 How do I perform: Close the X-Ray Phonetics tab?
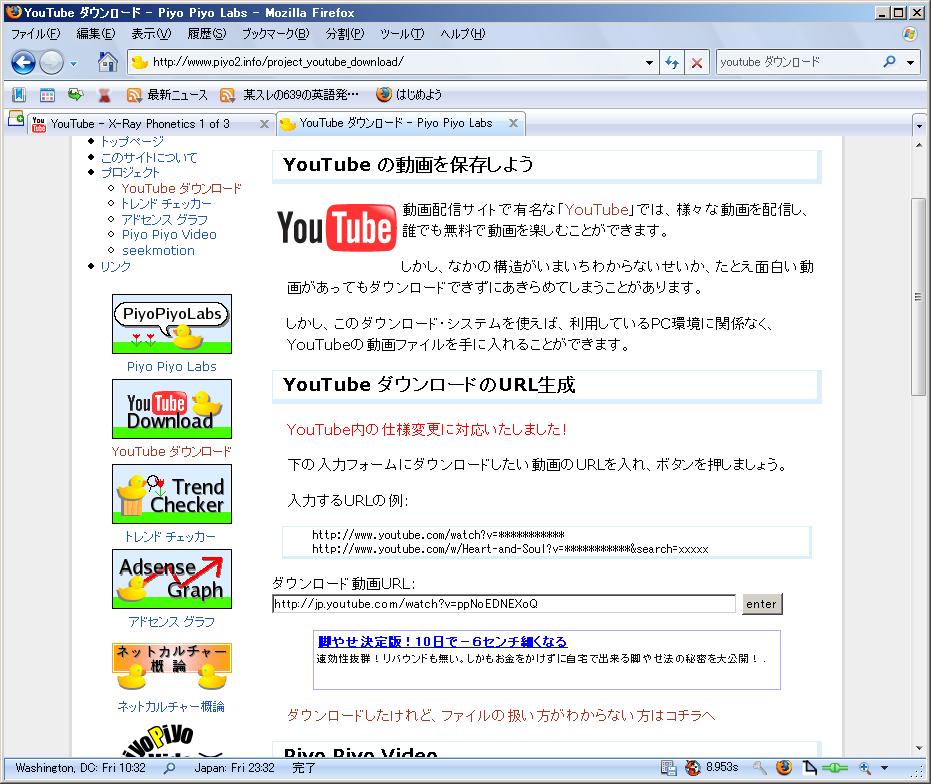[264, 124]
